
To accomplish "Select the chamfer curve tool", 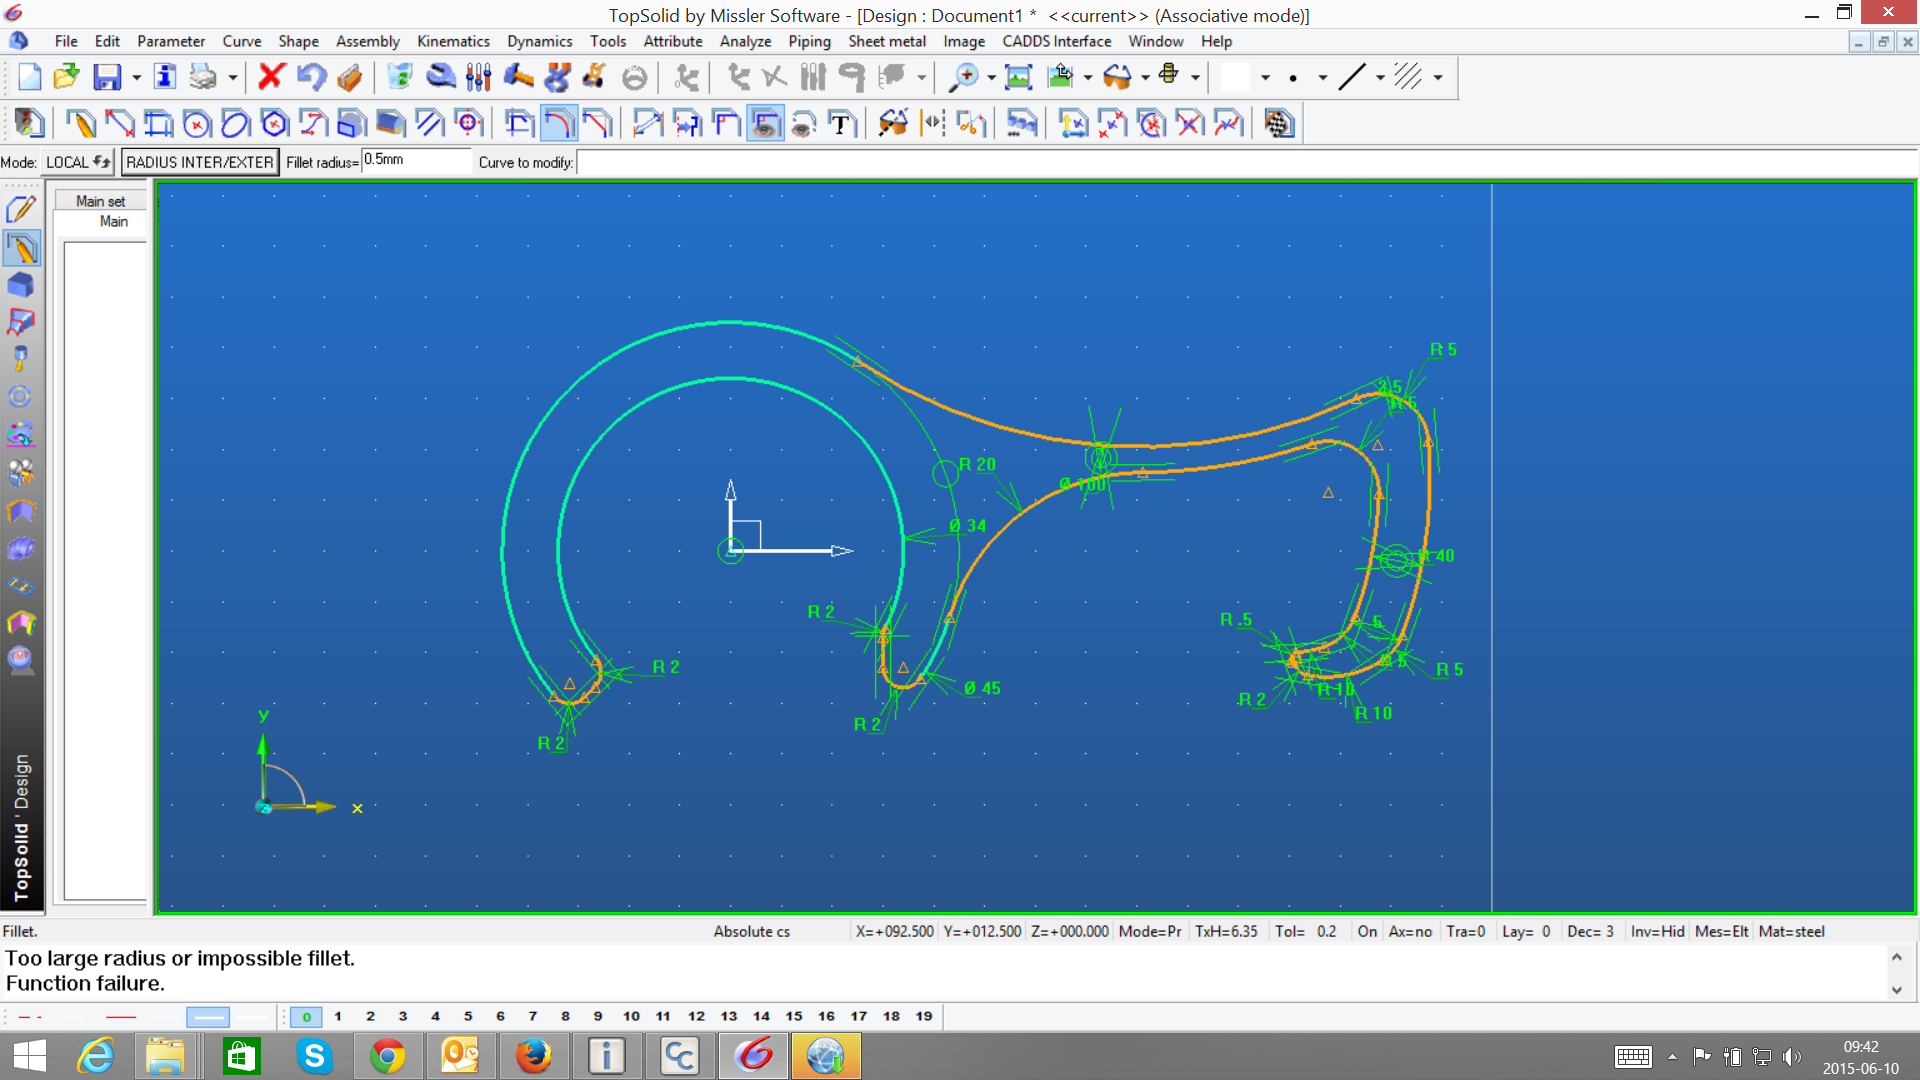I will (x=597, y=124).
